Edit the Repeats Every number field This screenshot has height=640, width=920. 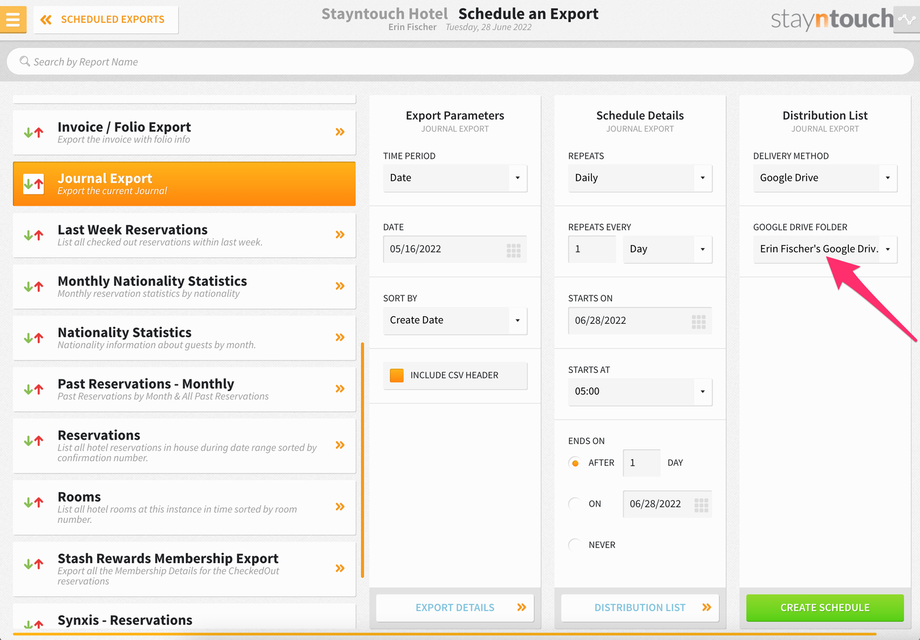(x=592, y=249)
